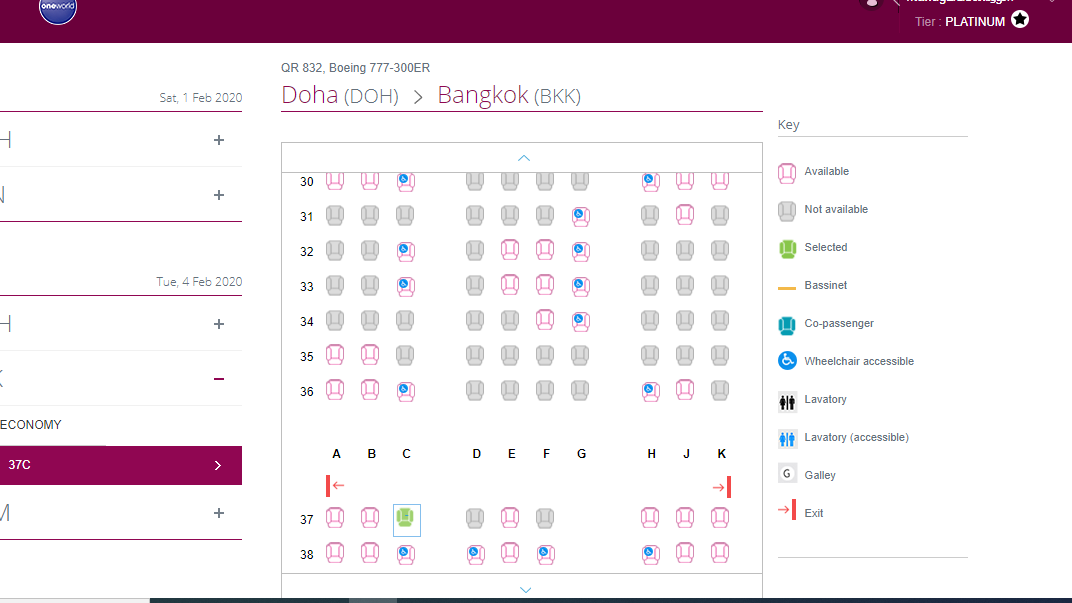This screenshot has width=1072, height=603.
Task: Click the Wheelchair accessible key icon
Action: (x=787, y=360)
